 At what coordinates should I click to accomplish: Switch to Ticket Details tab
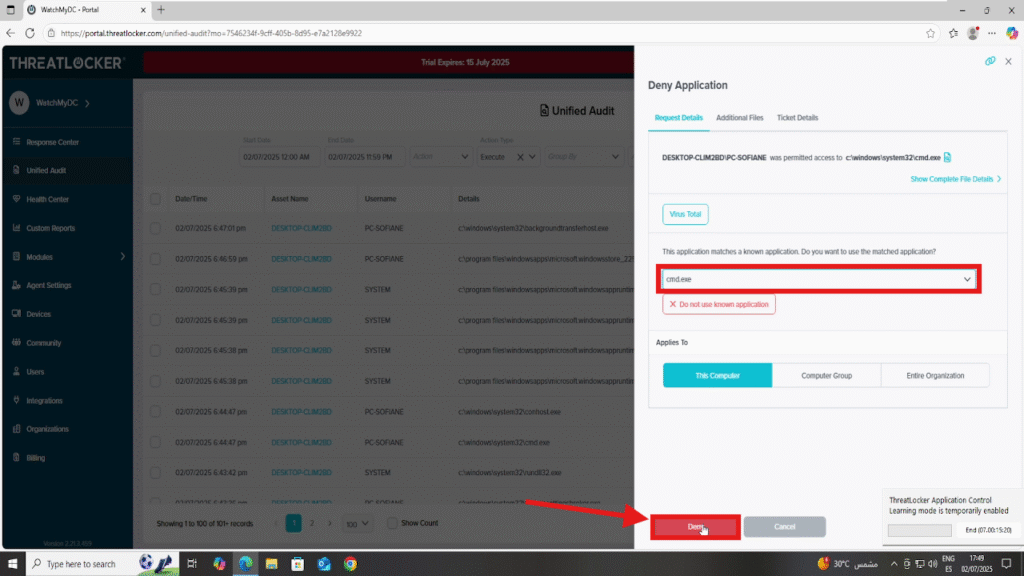pos(797,118)
